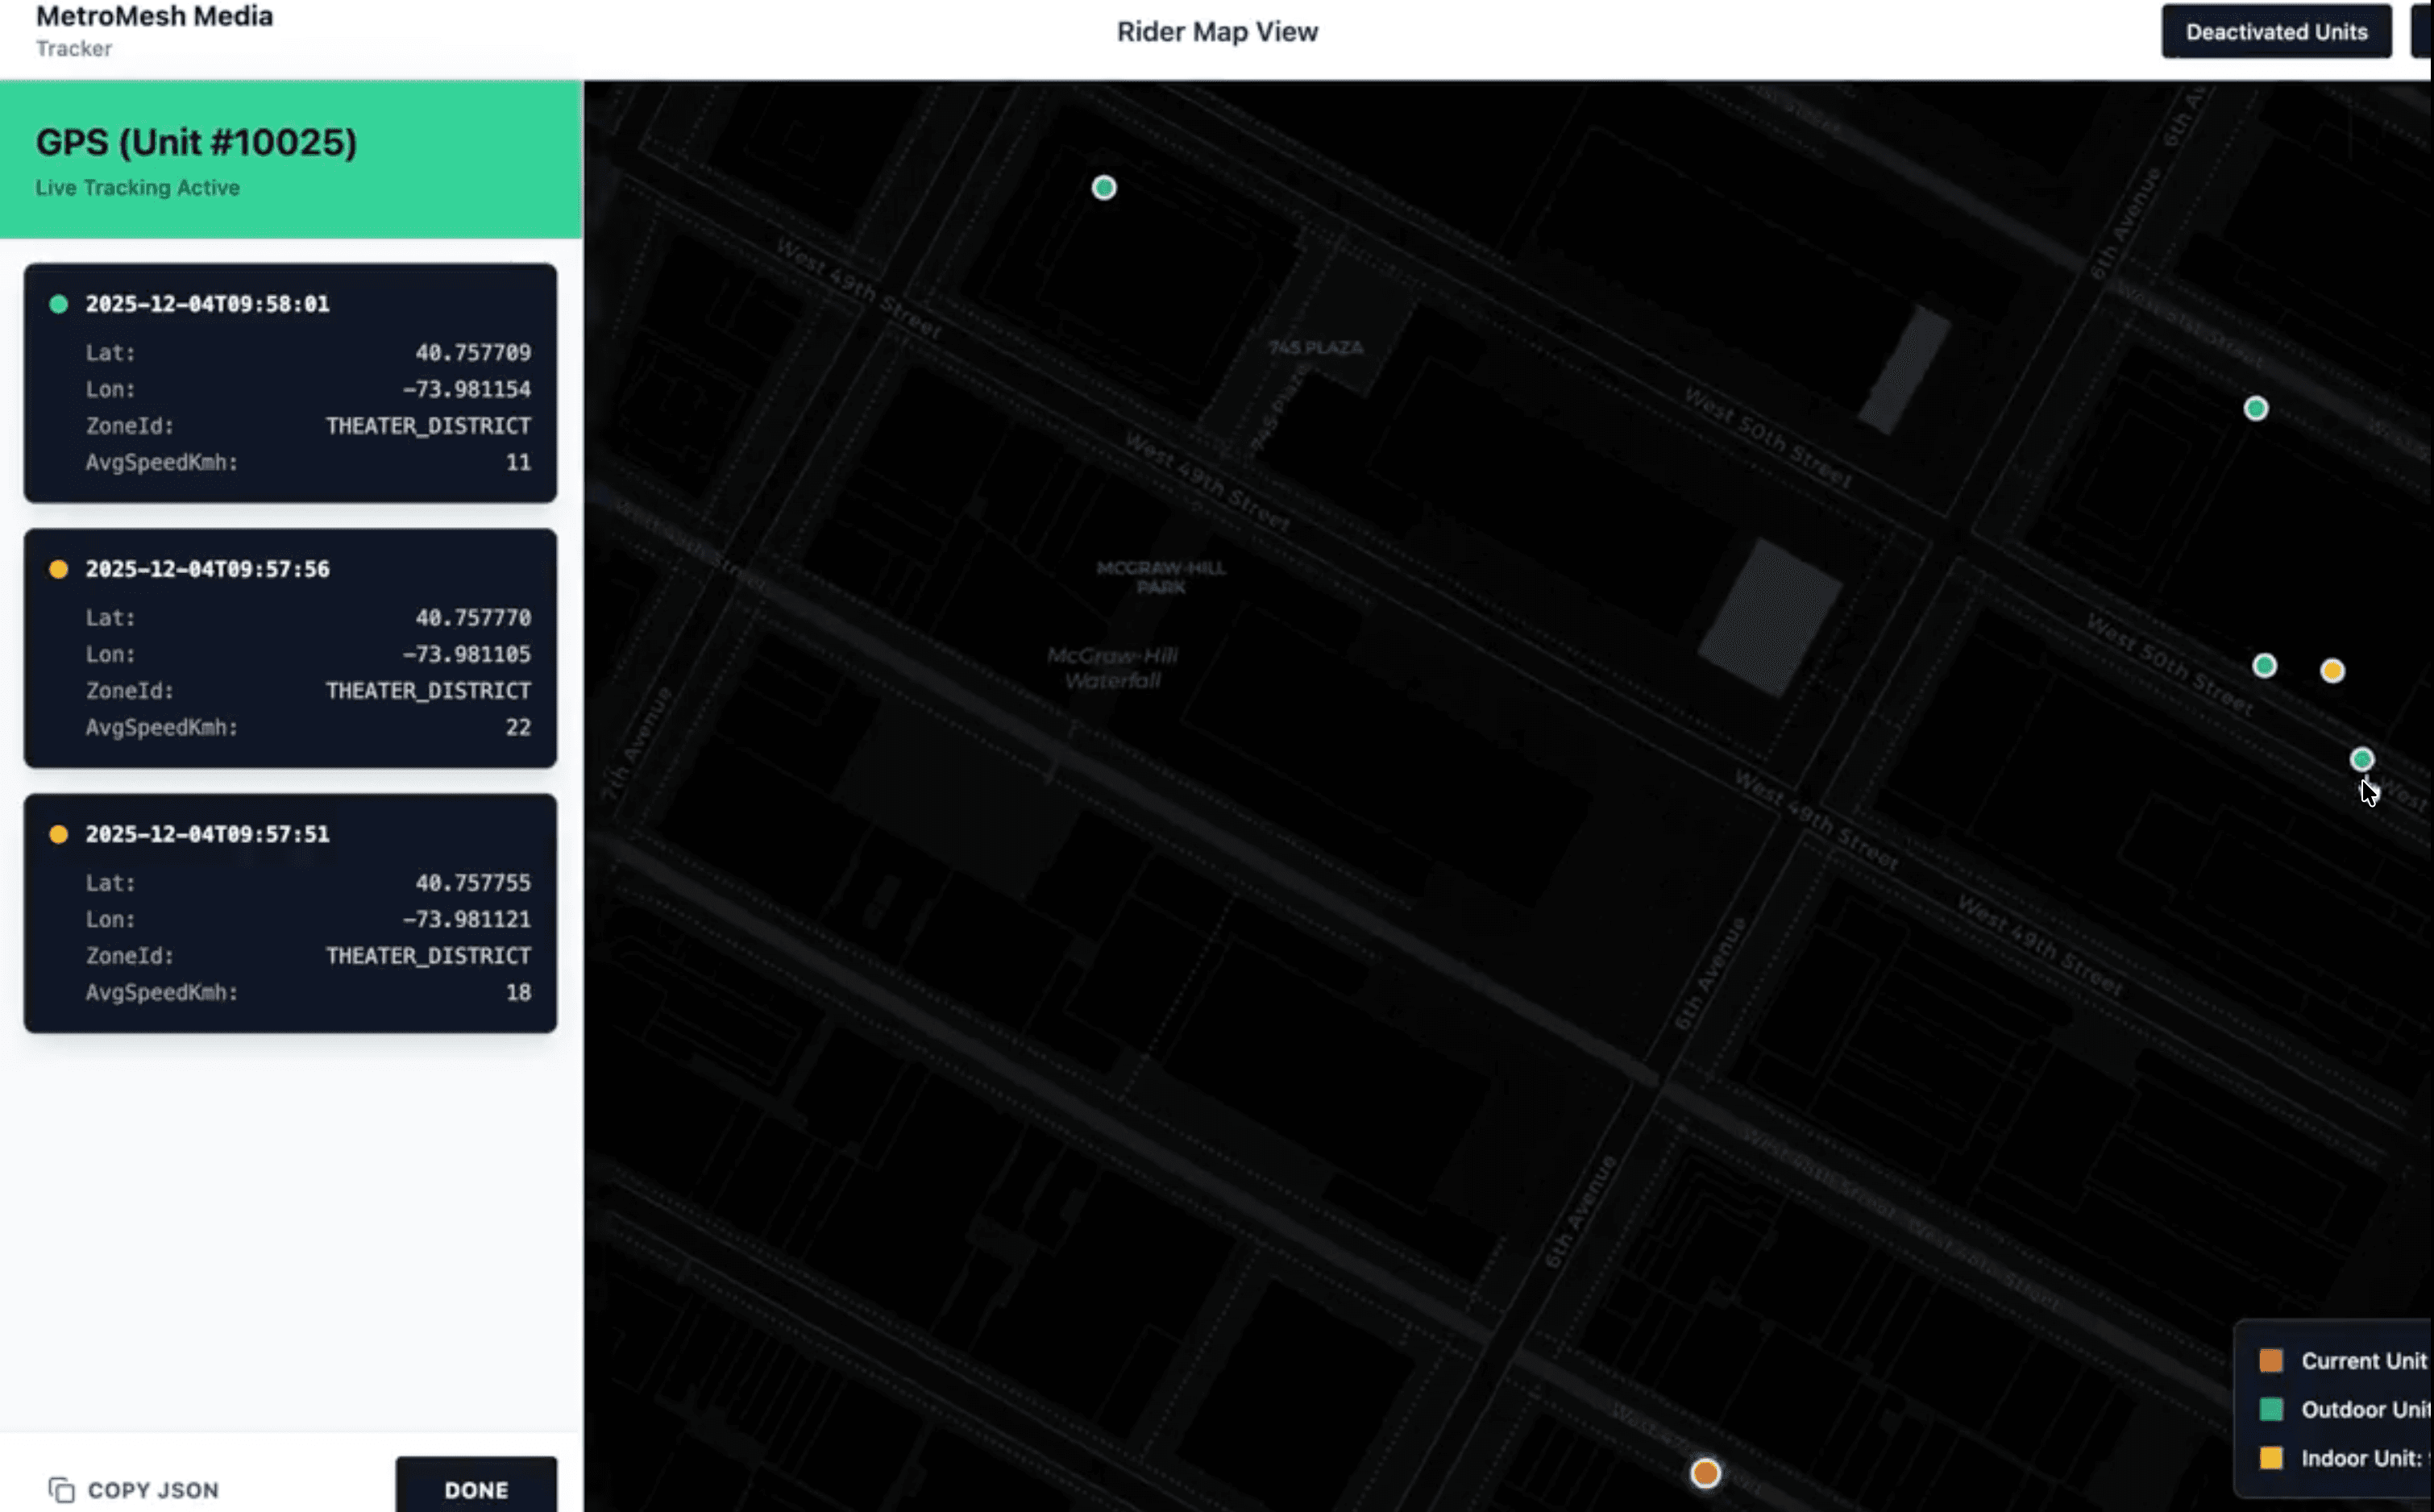Click the MCGRAW-HILL PARK map label
Image resolution: width=2434 pixels, height=1512 pixels.
[x=1160, y=577]
